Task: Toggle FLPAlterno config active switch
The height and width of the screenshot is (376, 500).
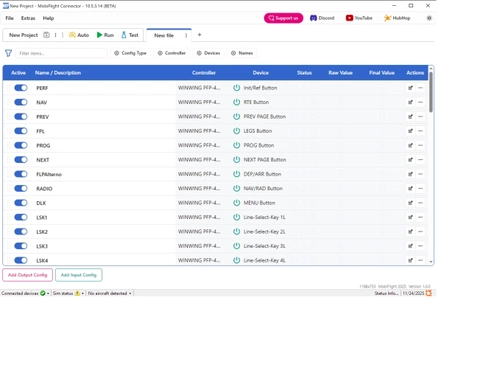Action: click(21, 174)
